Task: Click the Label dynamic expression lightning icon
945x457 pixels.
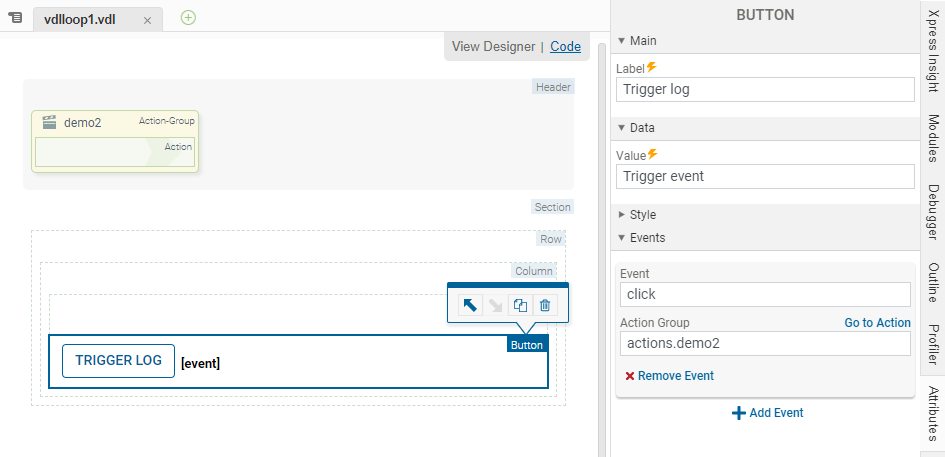Action: [652, 67]
